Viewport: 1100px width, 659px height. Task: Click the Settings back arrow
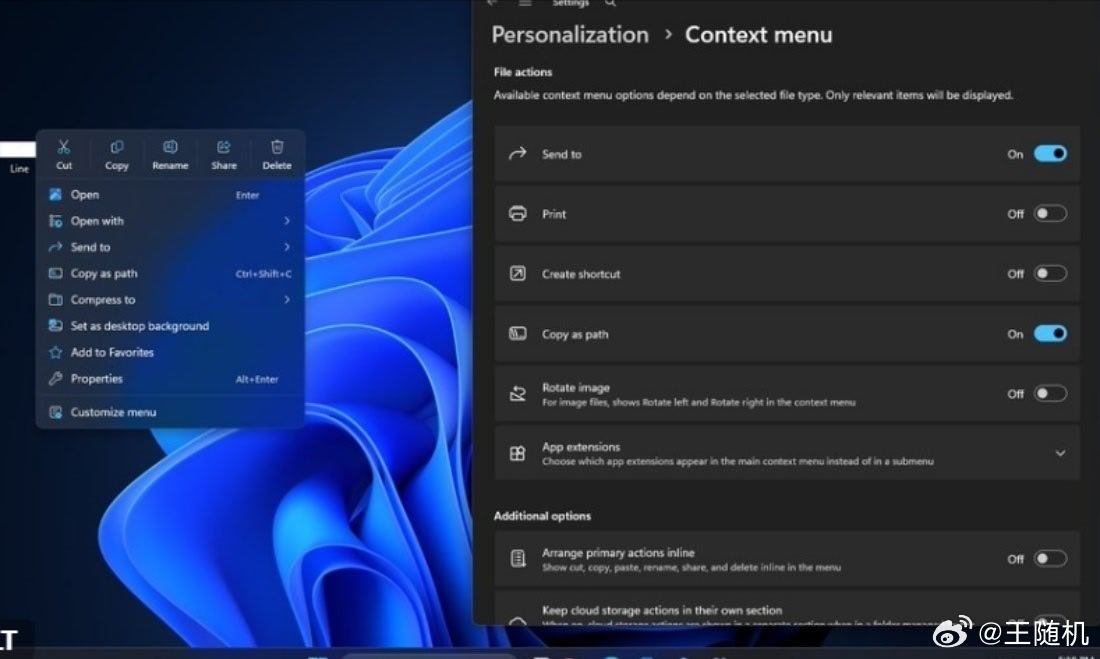492,4
